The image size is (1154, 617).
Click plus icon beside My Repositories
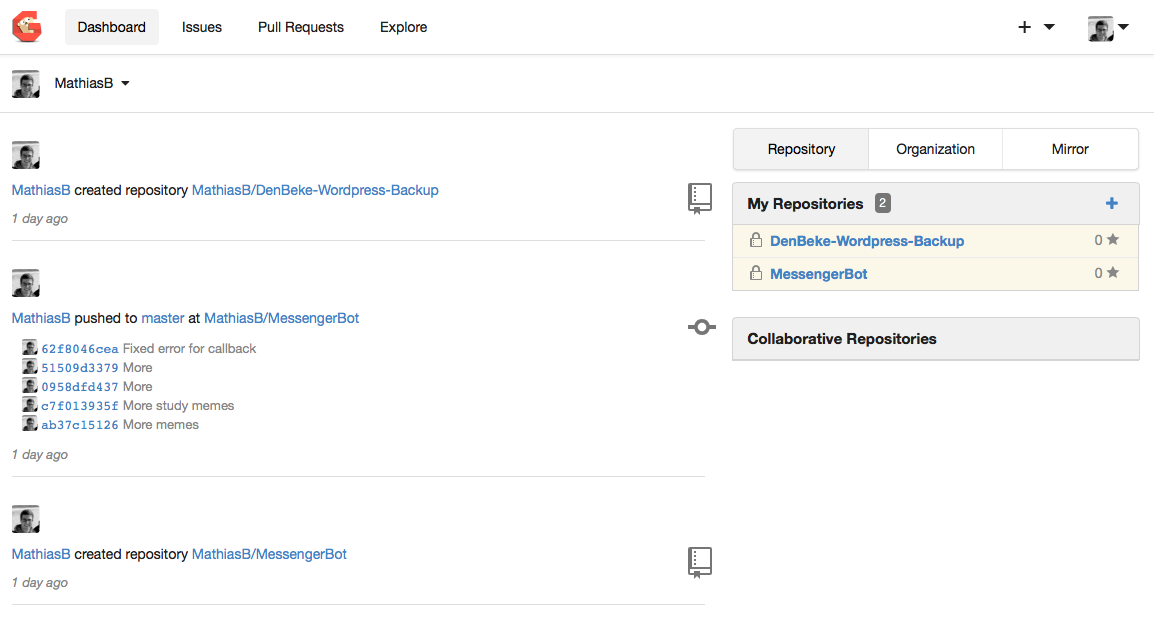tap(1111, 203)
